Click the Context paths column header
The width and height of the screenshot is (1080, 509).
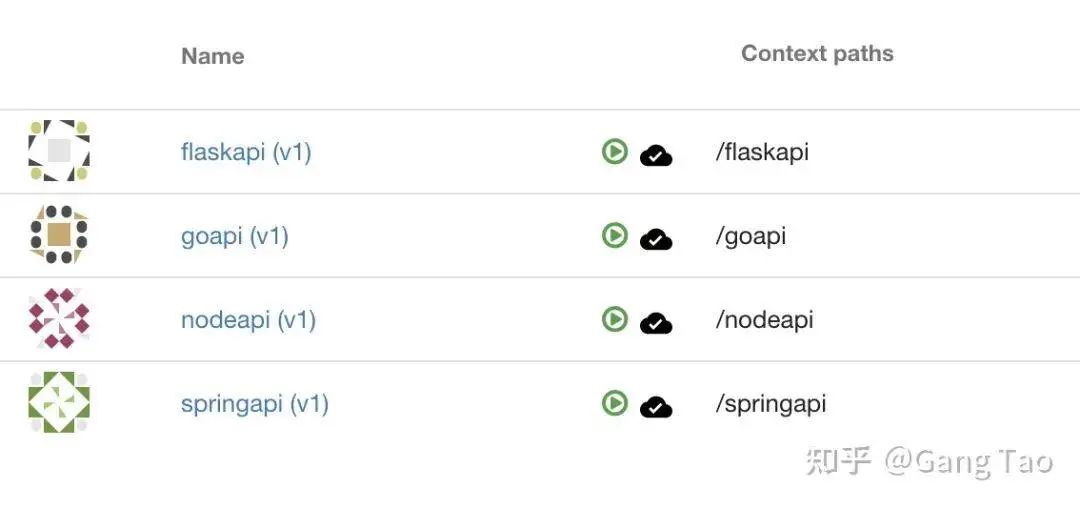tap(817, 53)
